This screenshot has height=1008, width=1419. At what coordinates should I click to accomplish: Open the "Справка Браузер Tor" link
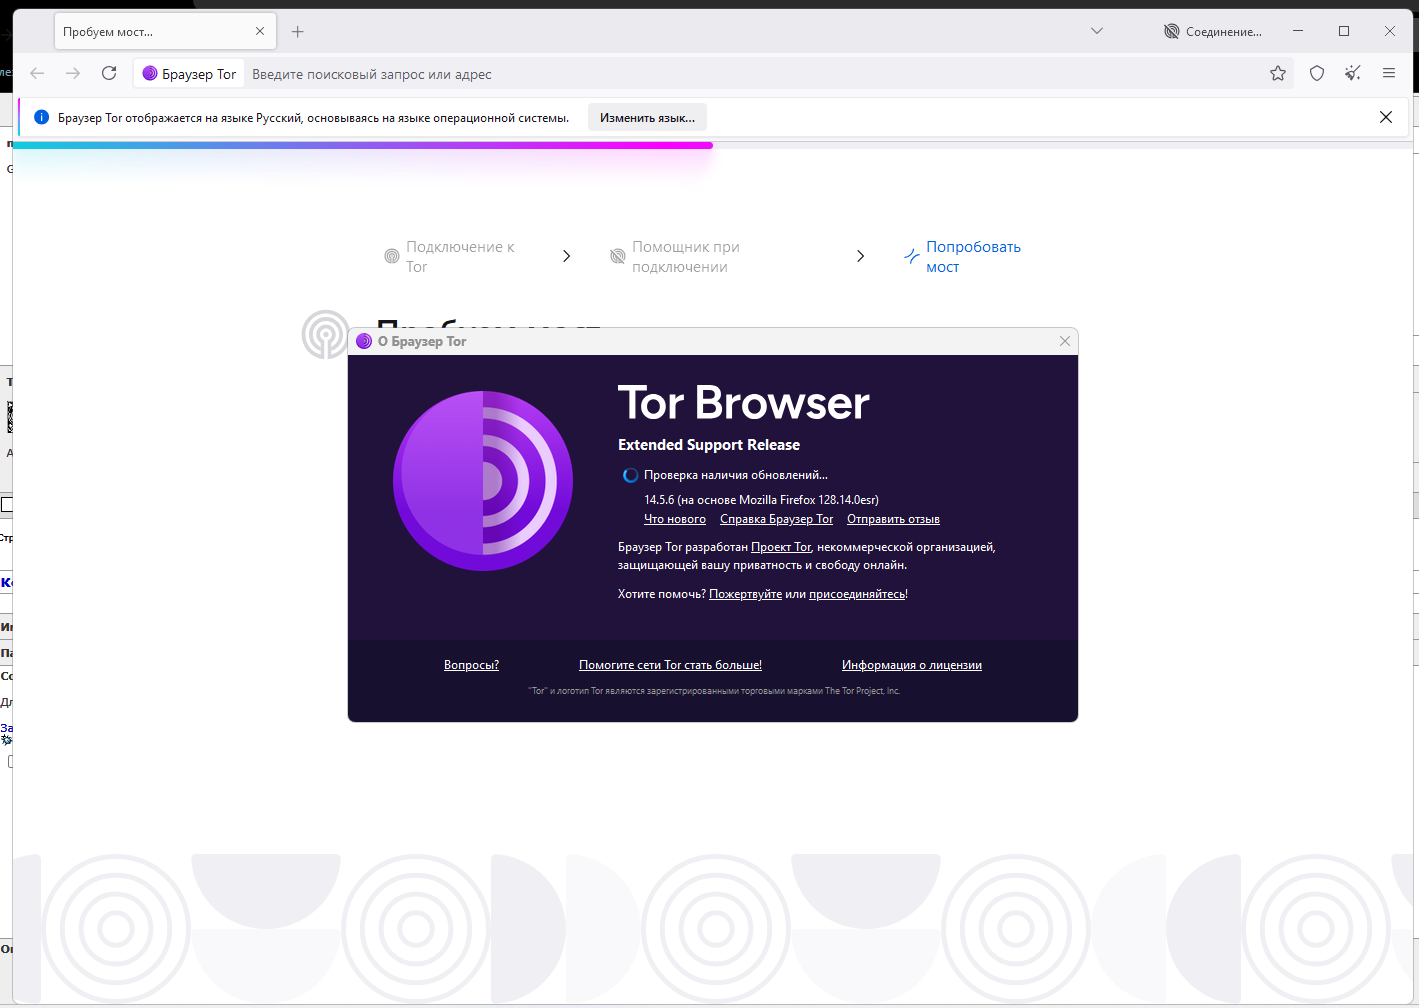pyautogui.click(x=776, y=519)
